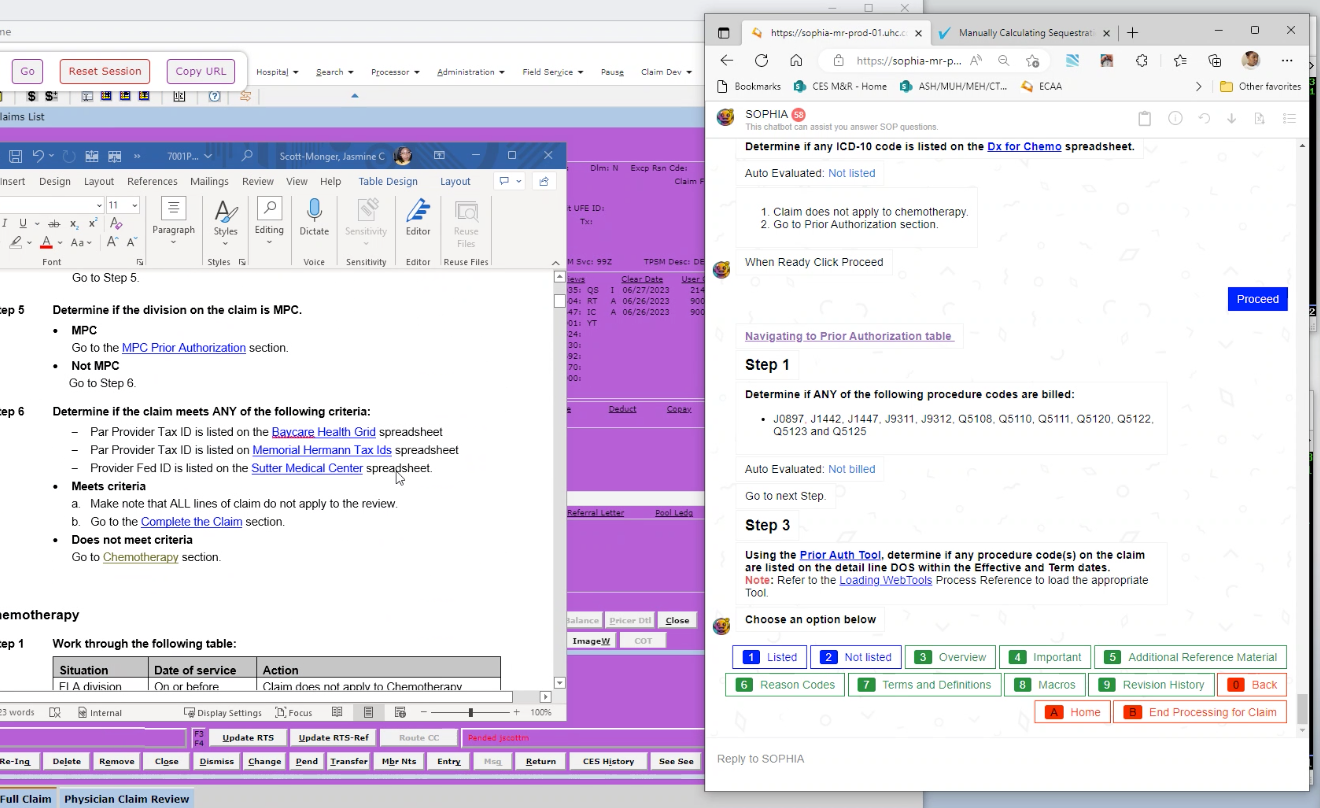Open Edge Collections icon
Image resolution: width=1320 pixels, height=808 pixels.
(x=1215, y=60)
